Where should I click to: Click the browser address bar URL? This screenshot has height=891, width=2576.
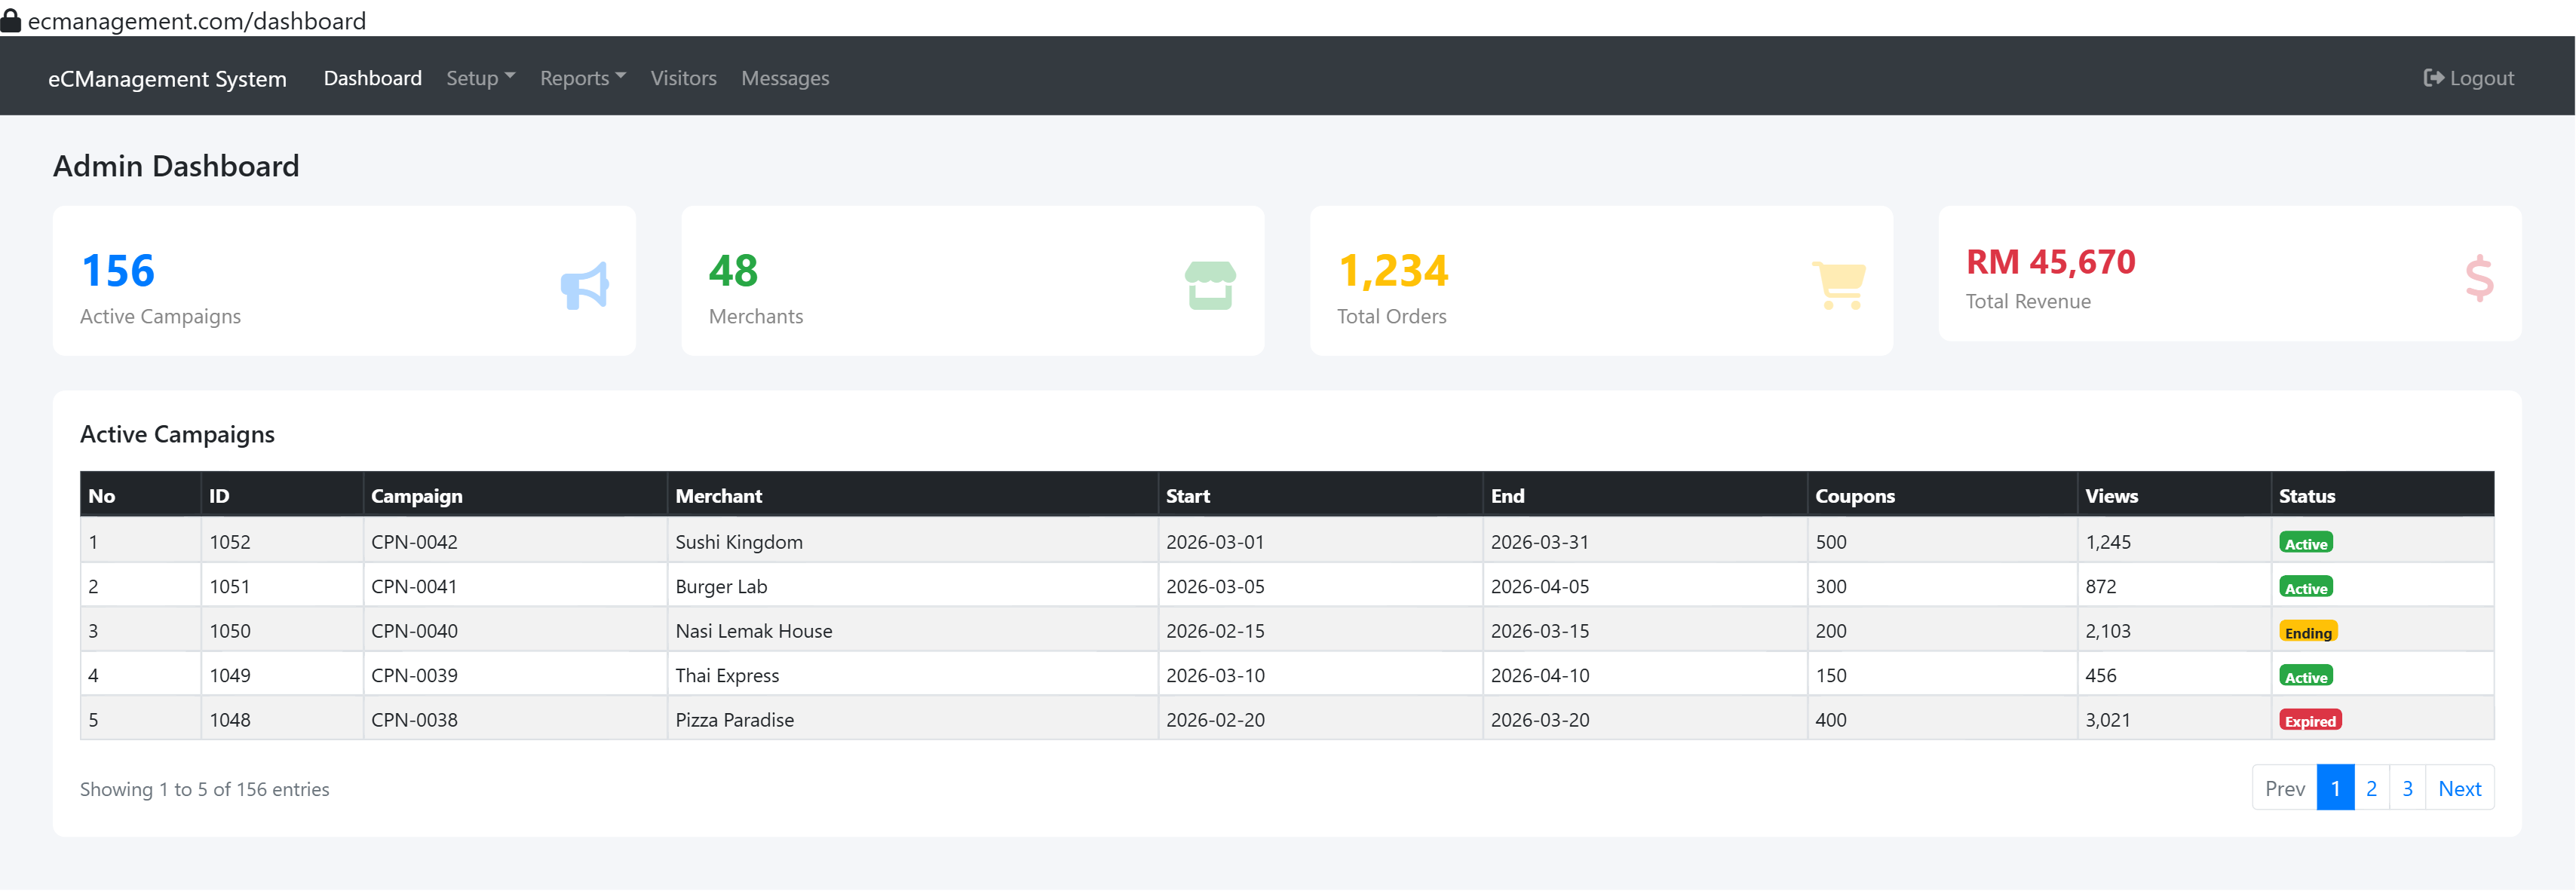coord(196,20)
